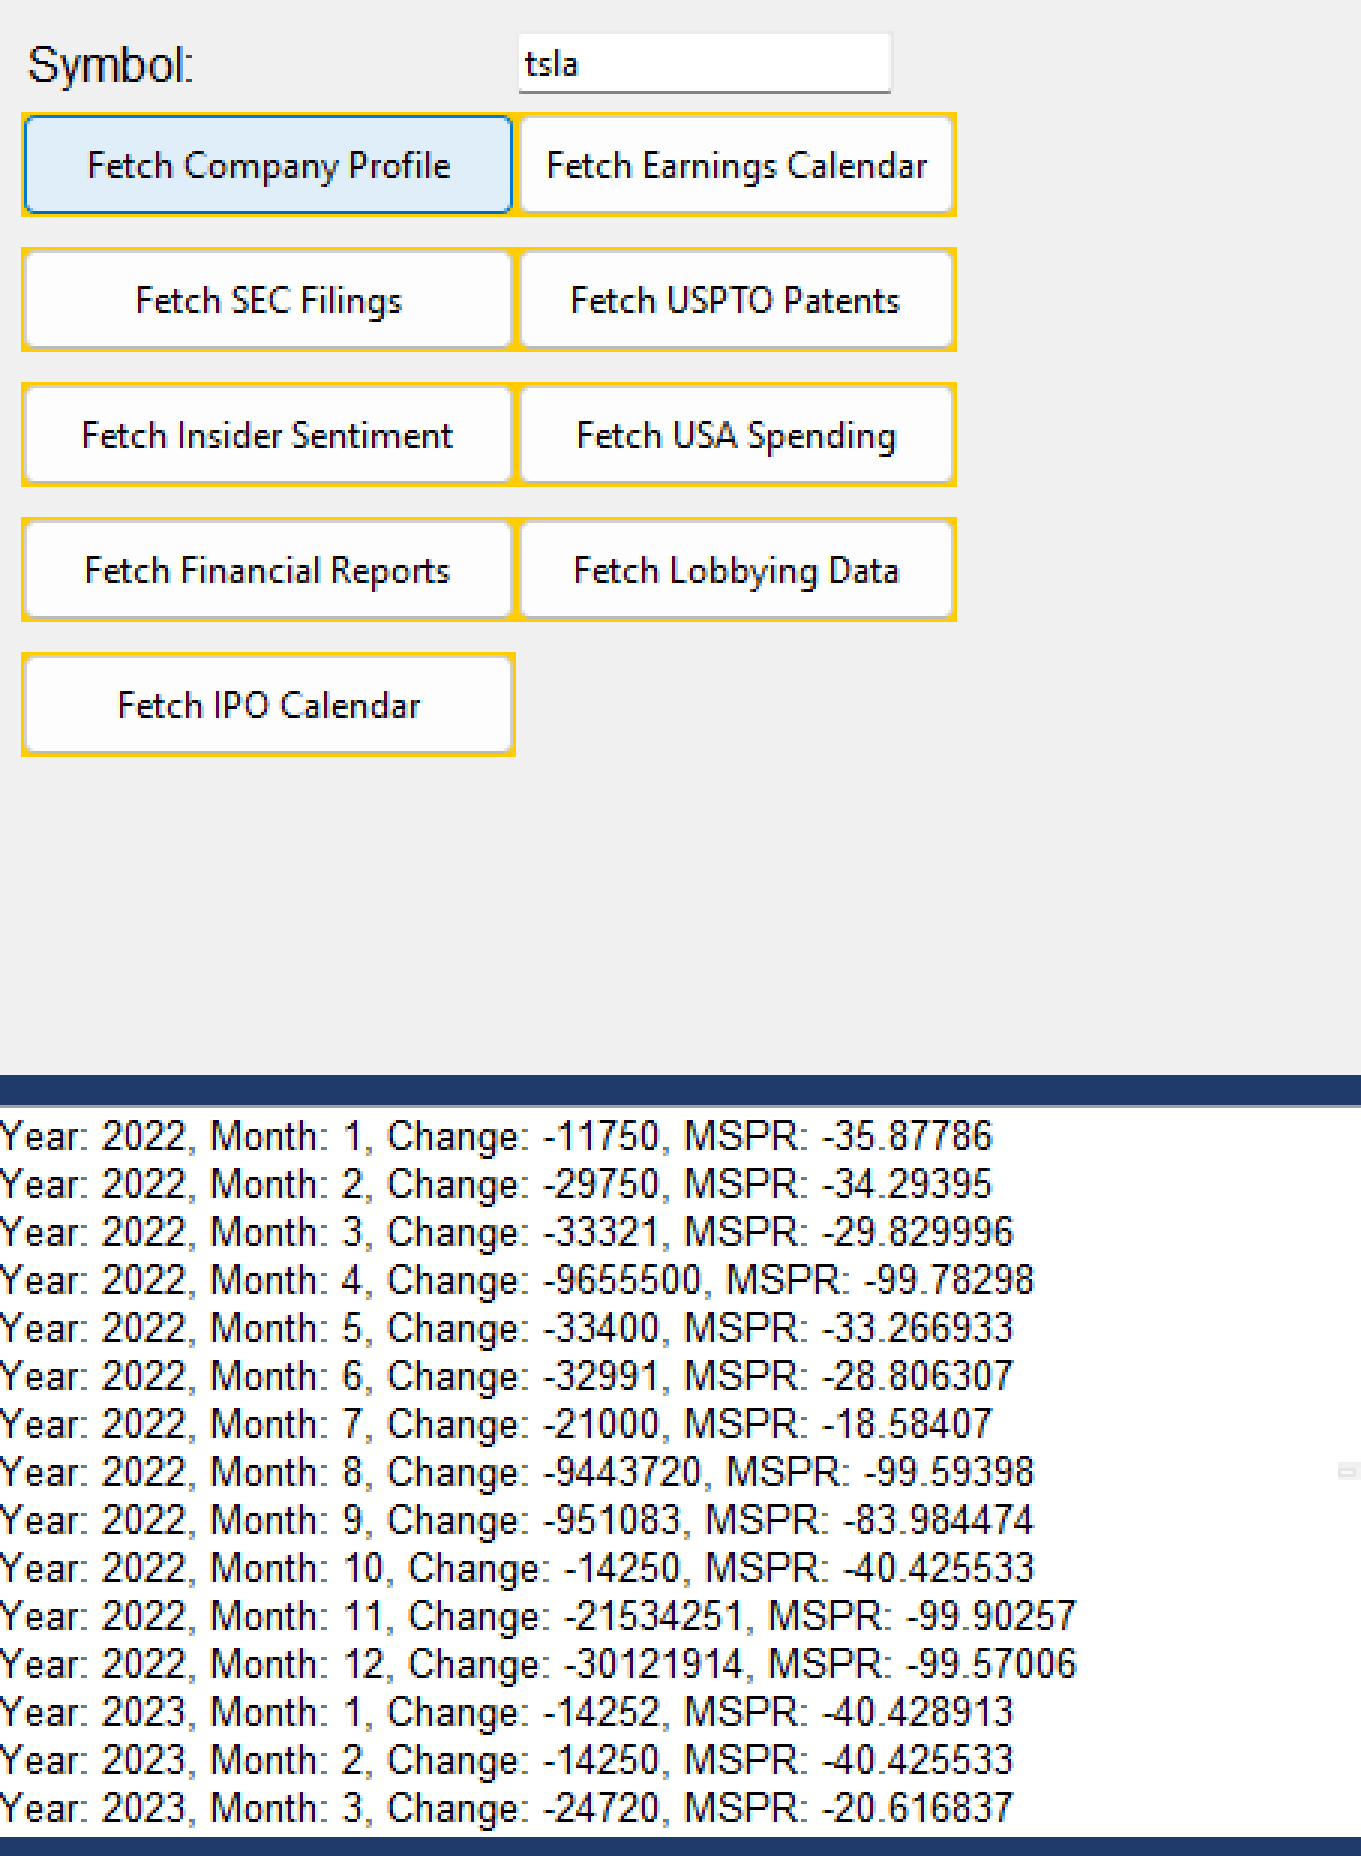The image size is (1361, 1856).
Task: Select the 2023 Month 1 result row
Action: pyautogui.click(x=506, y=1712)
